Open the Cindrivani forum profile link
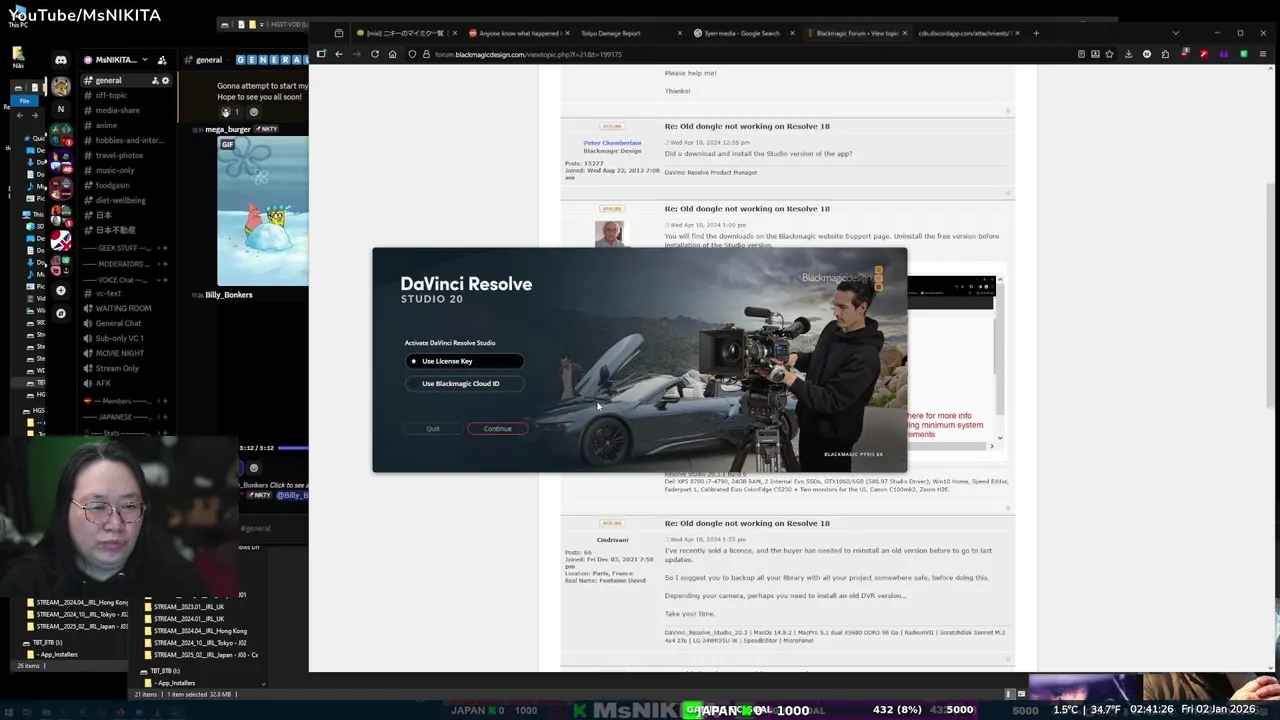This screenshot has height=720, width=1280. (612, 540)
